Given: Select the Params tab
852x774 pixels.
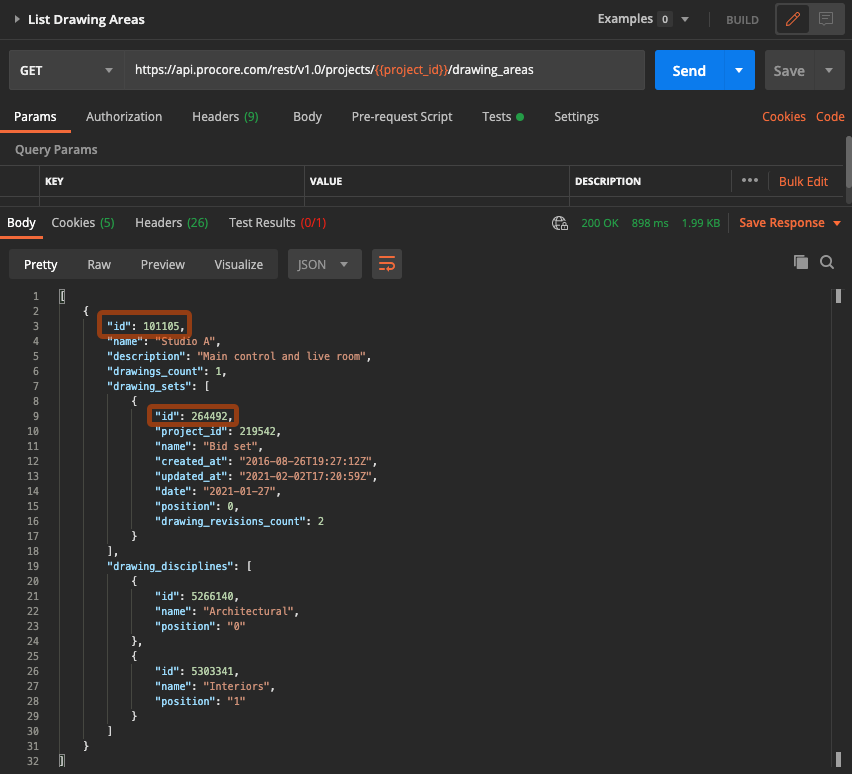Looking at the screenshot, I should tap(35, 117).
